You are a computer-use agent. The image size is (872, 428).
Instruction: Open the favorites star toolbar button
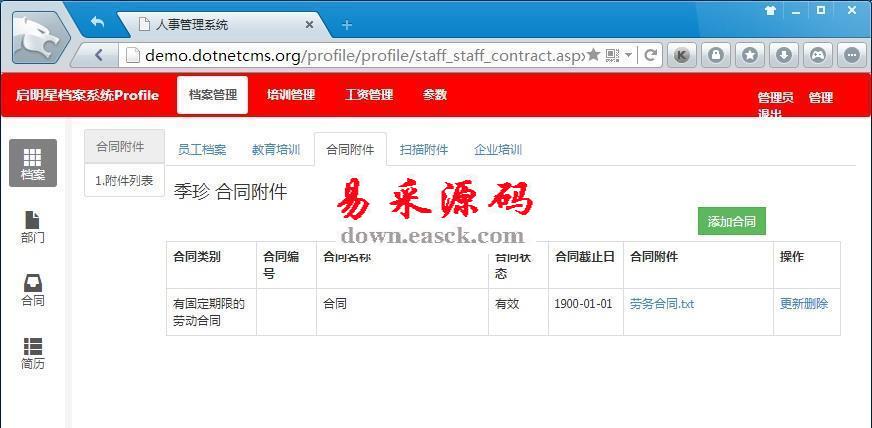750,54
